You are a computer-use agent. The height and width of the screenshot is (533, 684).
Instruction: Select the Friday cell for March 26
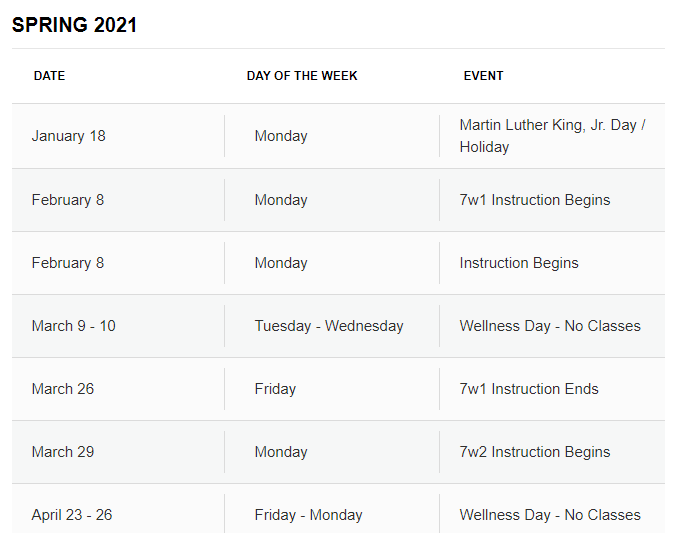pos(275,389)
